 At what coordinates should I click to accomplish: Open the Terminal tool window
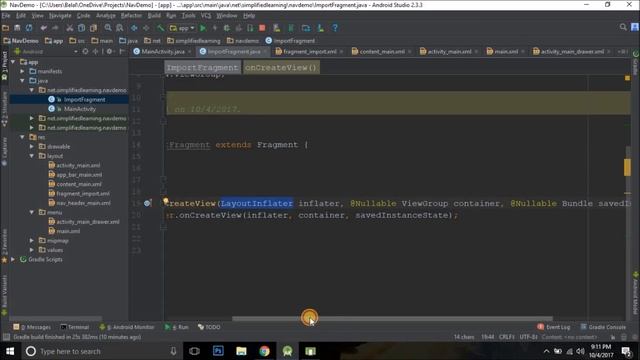[x=75, y=327]
